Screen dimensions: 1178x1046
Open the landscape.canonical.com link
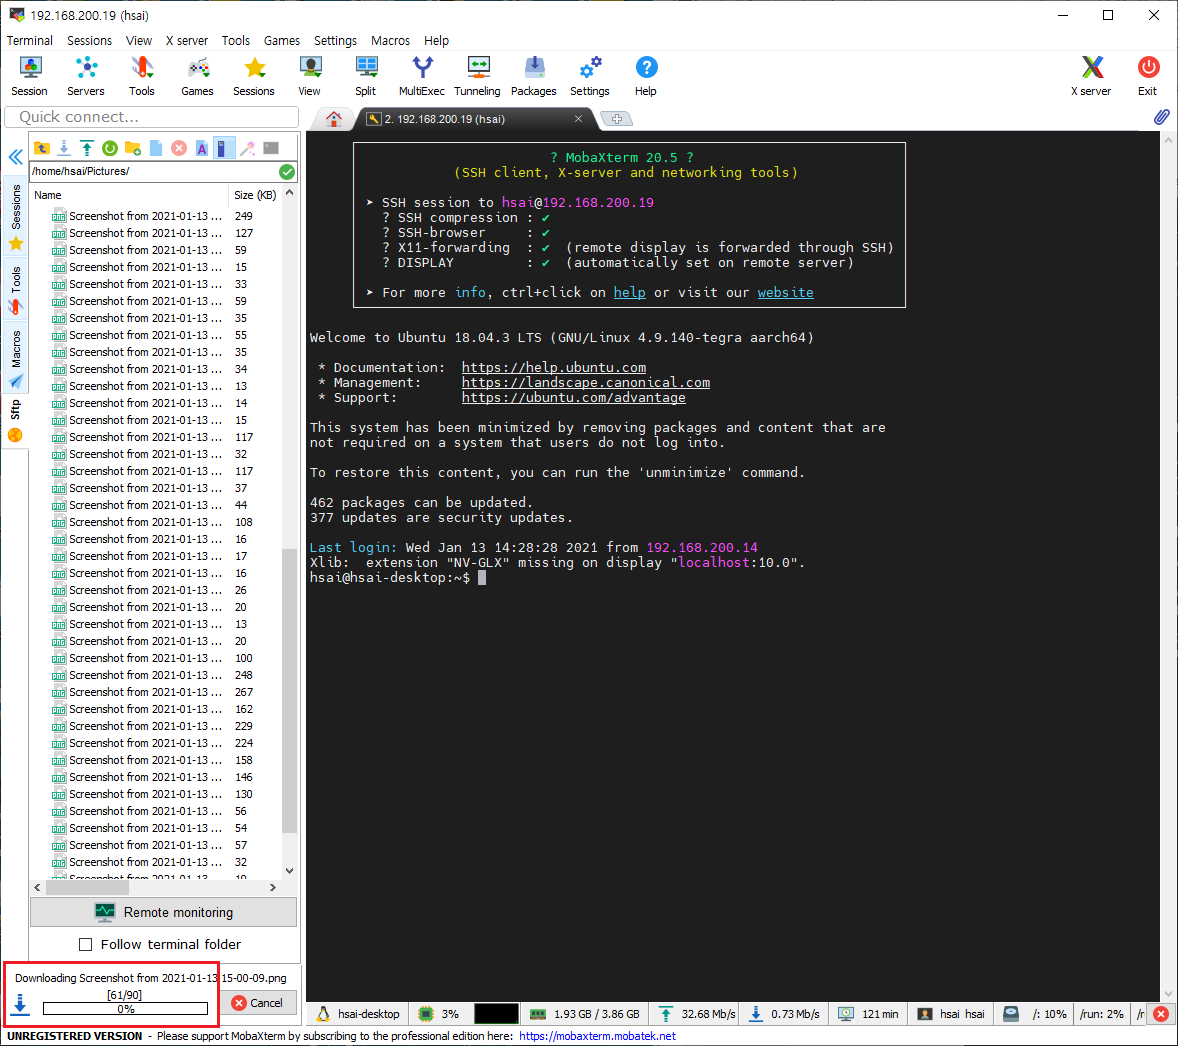click(x=586, y=382)
